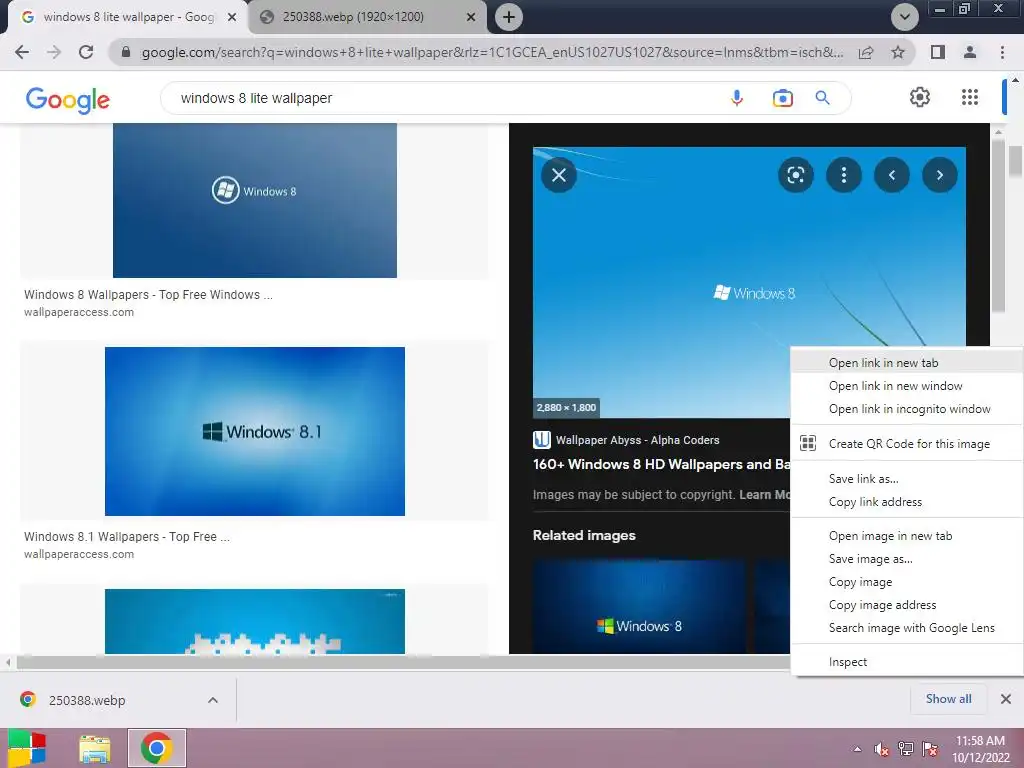Open Chrome's three-dot menu
The height and width of the screenshot is (768, 1024).
click(x=1002, y=52)
